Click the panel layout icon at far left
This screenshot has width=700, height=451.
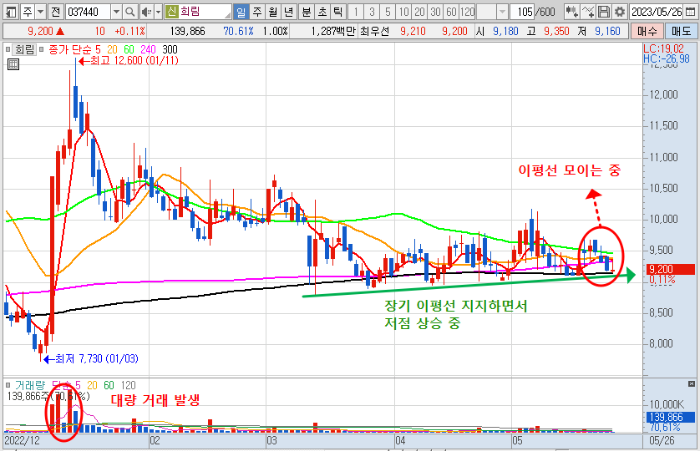tap(11, 11)
